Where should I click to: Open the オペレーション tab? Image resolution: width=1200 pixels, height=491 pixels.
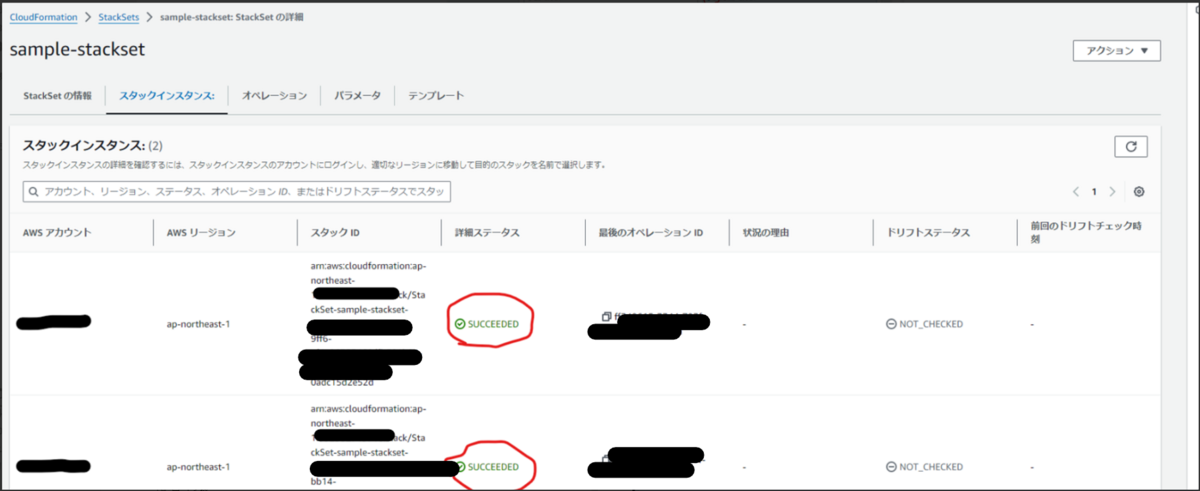(274, 96)
